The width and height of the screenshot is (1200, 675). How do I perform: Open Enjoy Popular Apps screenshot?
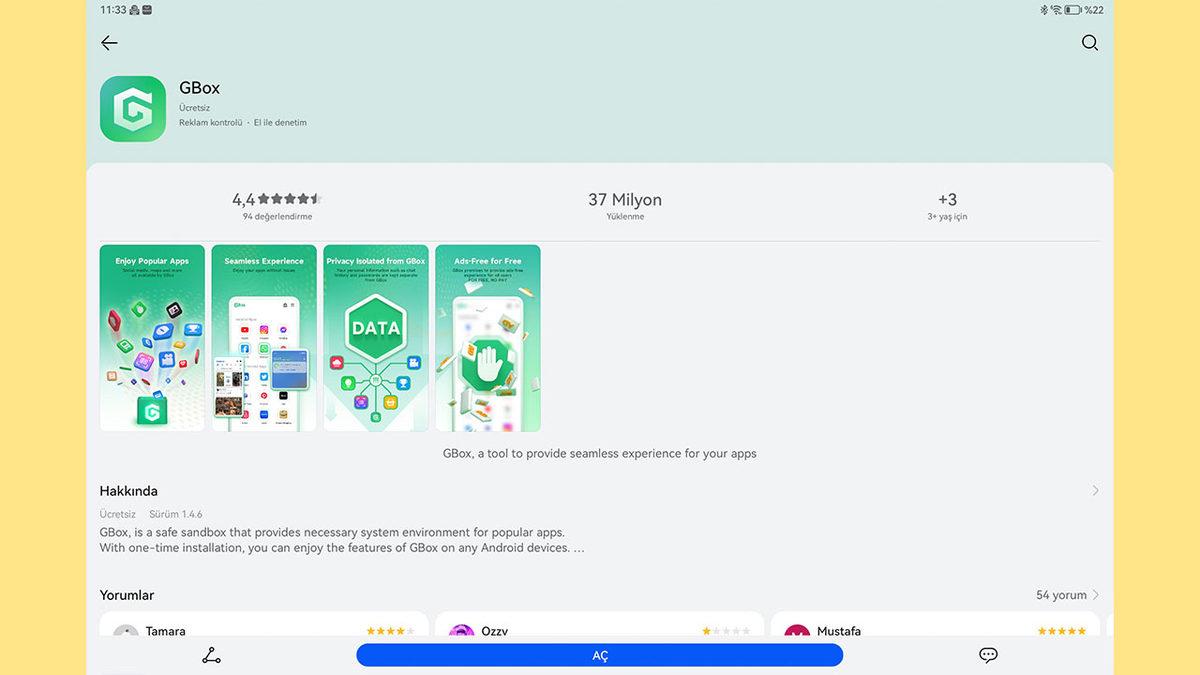pyautogui.click(x=152, y=338)
